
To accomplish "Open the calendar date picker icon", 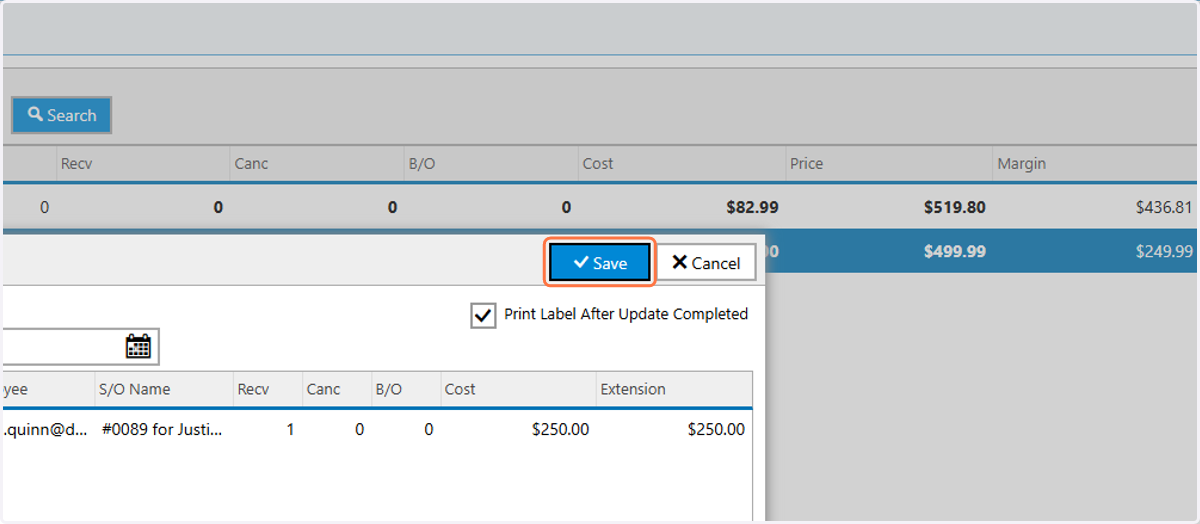I will [138, 346].
